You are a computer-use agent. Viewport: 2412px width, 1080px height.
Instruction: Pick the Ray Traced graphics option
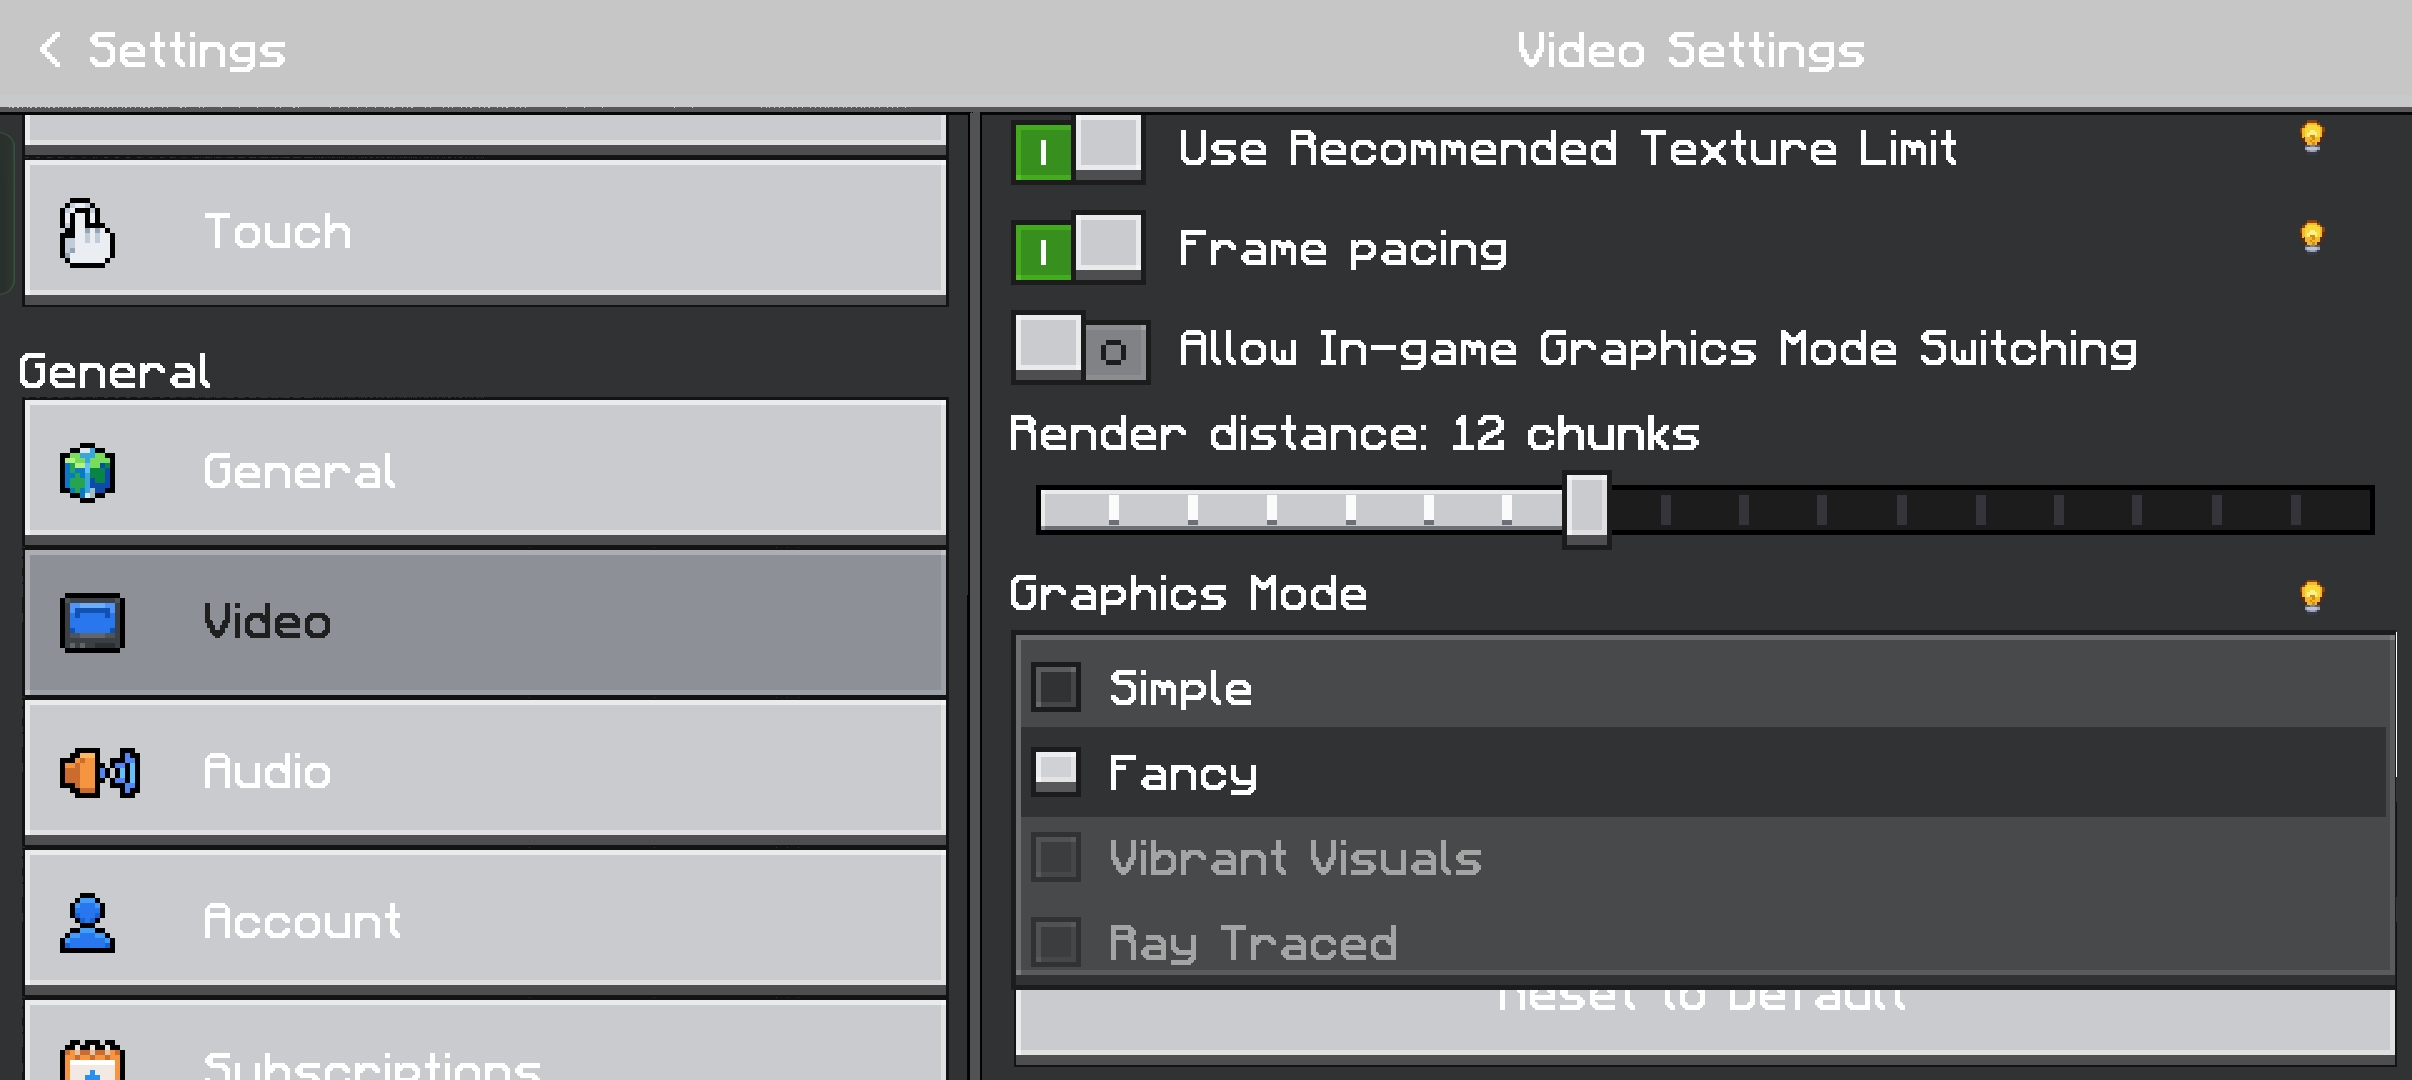tap(1056, 942)
